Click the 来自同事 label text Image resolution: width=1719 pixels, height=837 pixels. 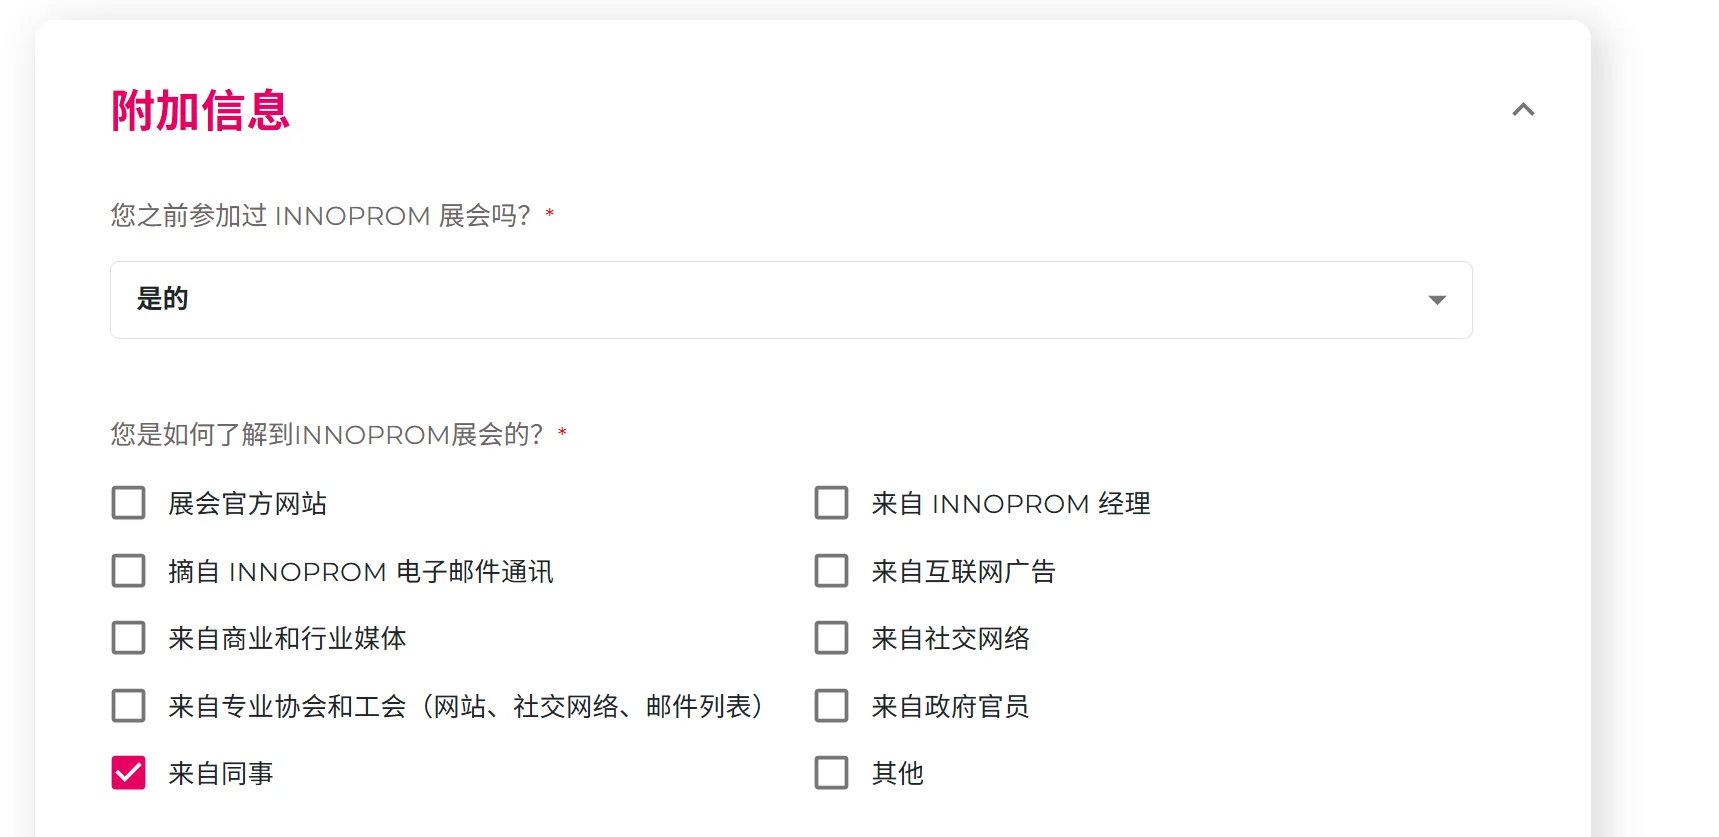click(221, 774)
